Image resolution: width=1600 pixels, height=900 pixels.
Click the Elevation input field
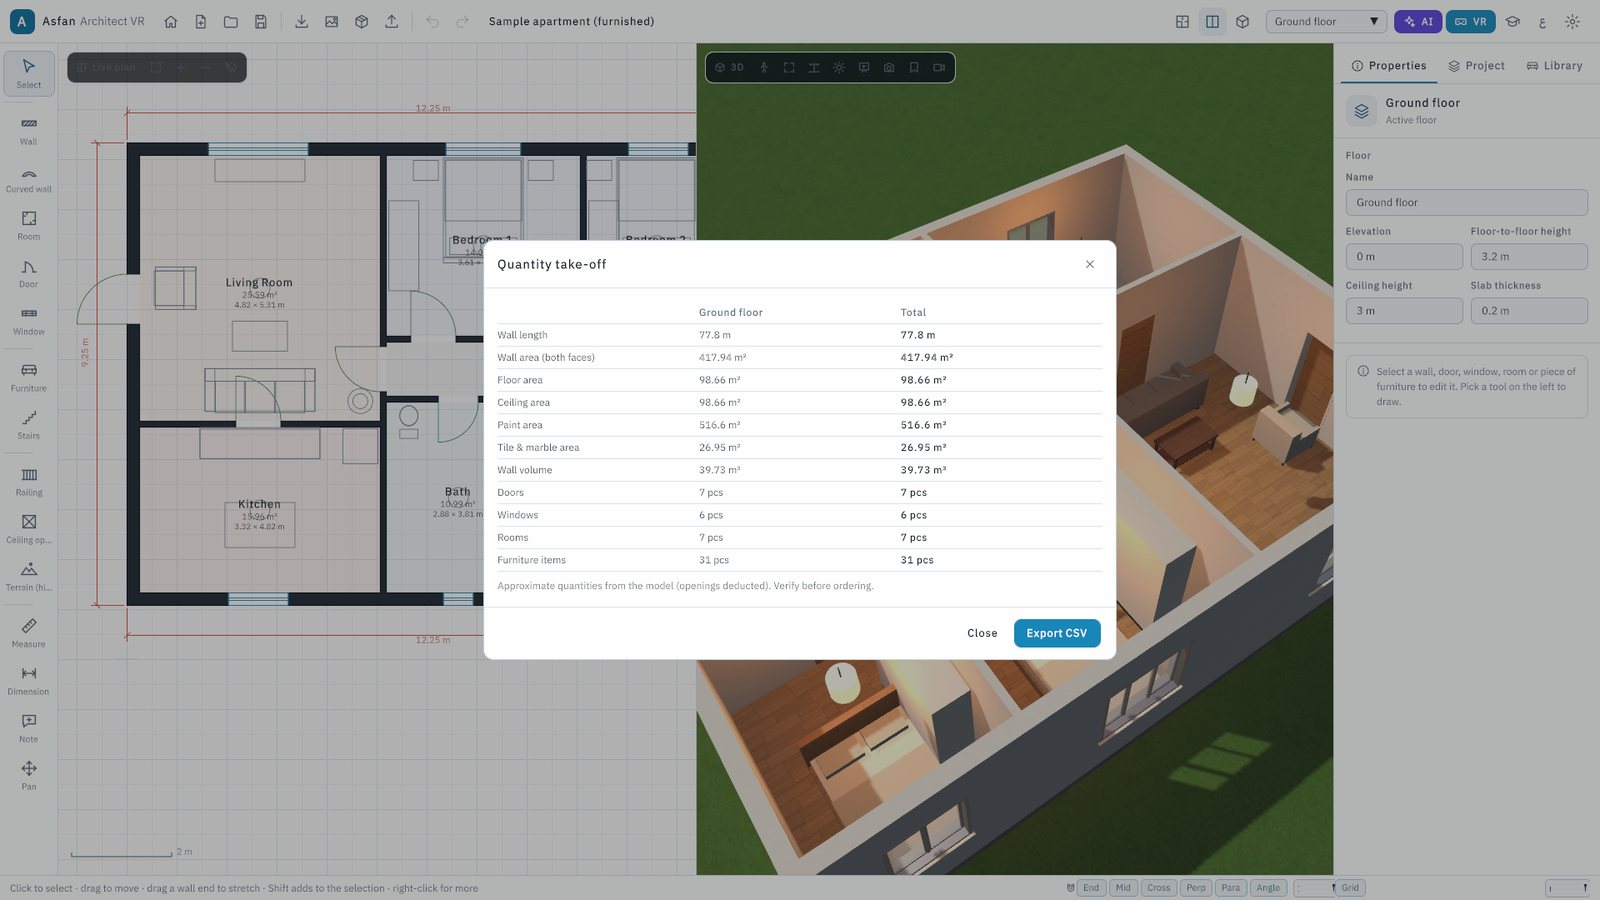tap(1404, 257)
